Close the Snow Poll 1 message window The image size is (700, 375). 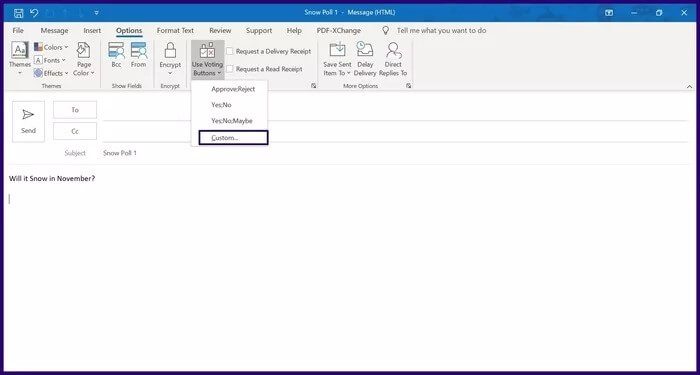[x=684, y=13]
